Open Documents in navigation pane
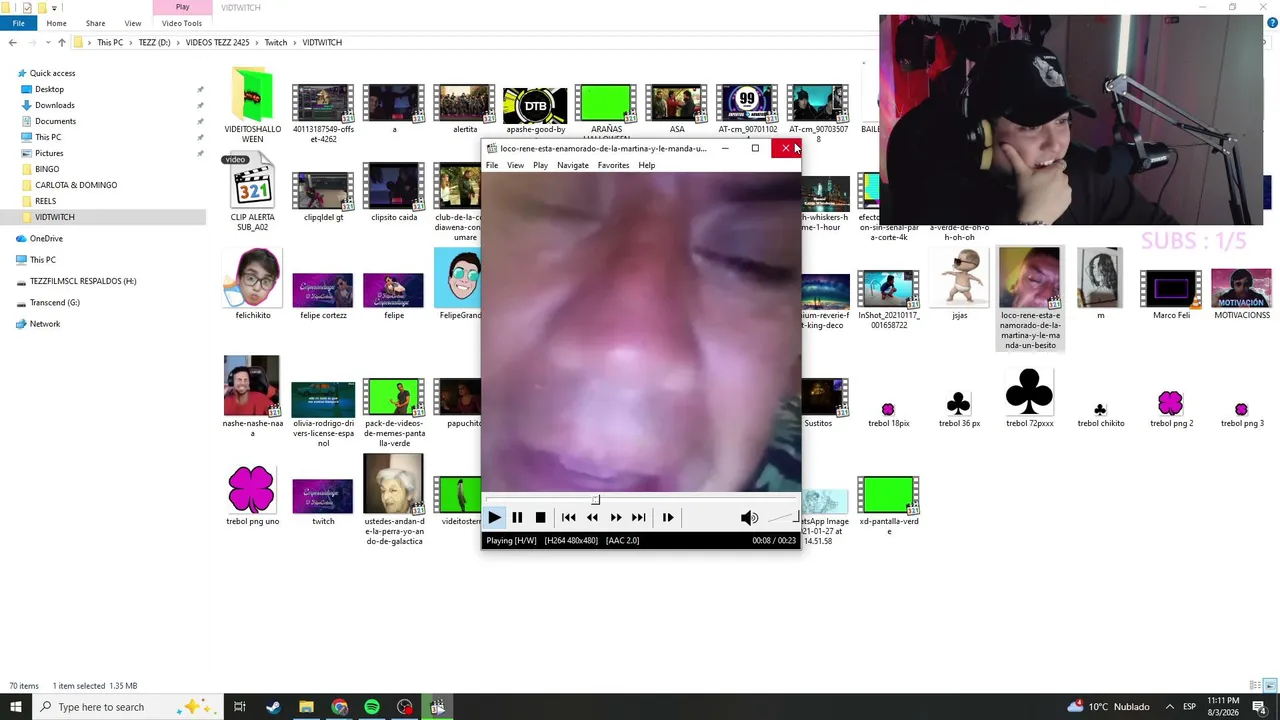Screen dimensions: 1280x720 (55, 121)
